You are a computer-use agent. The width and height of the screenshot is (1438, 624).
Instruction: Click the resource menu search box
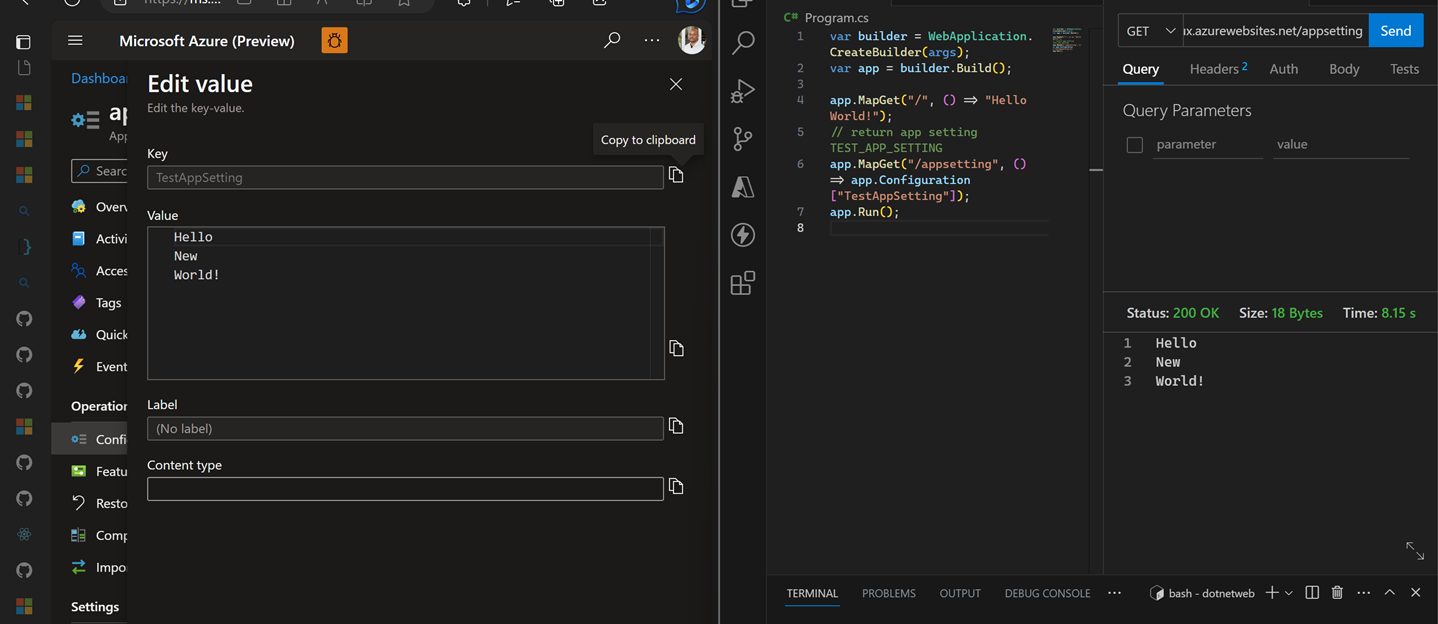coord(99,171)
